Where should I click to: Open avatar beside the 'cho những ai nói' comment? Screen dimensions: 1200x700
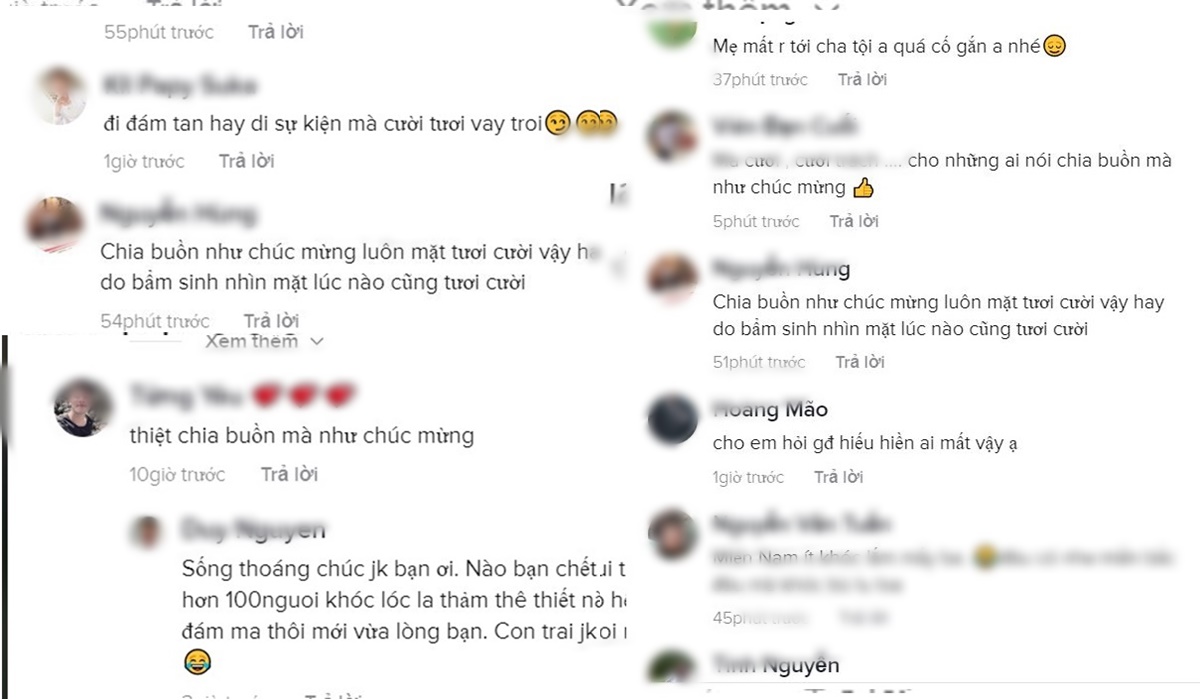coord(673,135)
